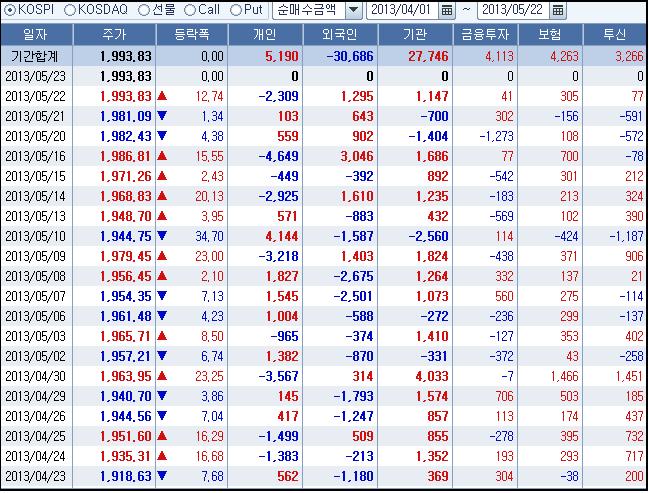Click the 주가 column header

coord(114,34)
